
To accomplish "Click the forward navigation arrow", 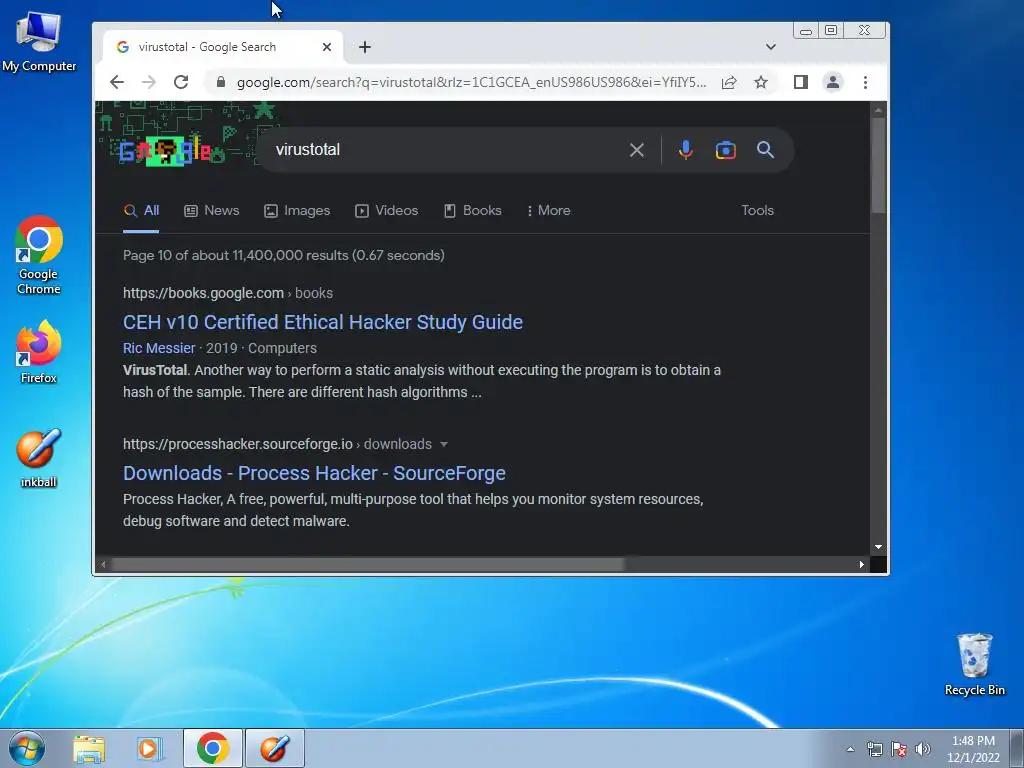I will pyautogui.click(x=149, y=82).
